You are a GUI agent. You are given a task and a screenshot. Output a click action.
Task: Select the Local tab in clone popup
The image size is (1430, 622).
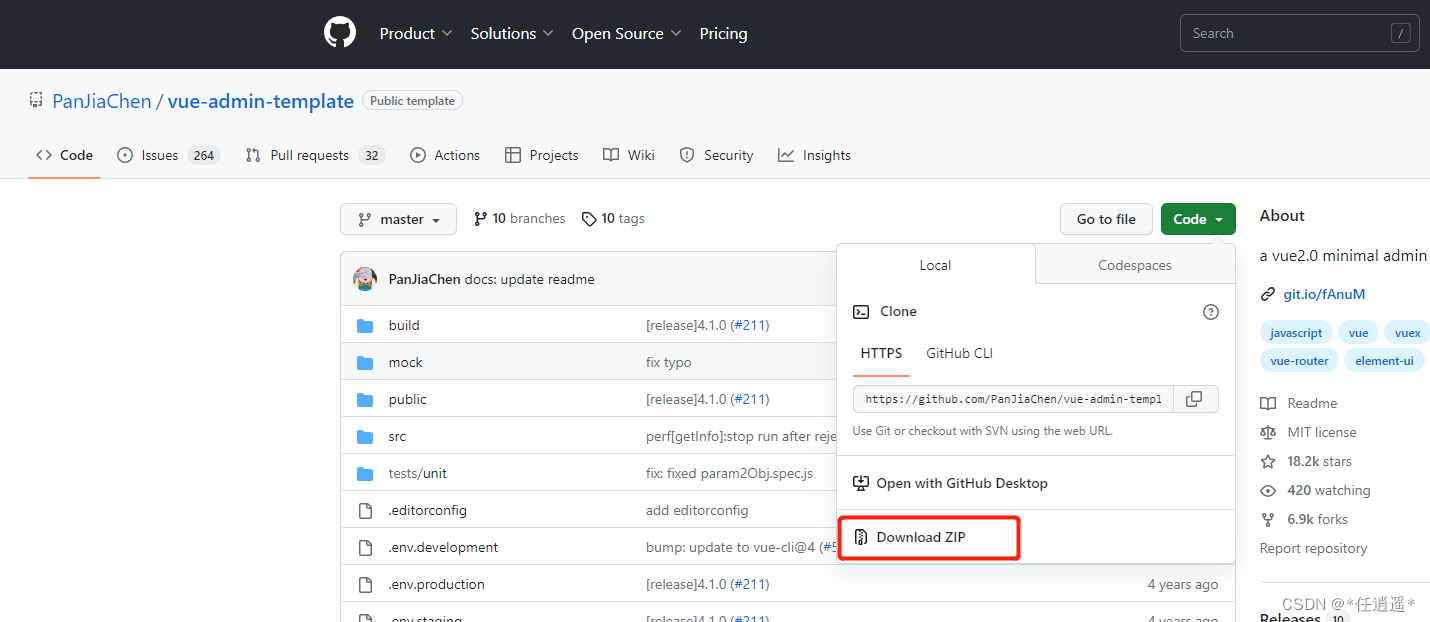[x=935, y=265]
